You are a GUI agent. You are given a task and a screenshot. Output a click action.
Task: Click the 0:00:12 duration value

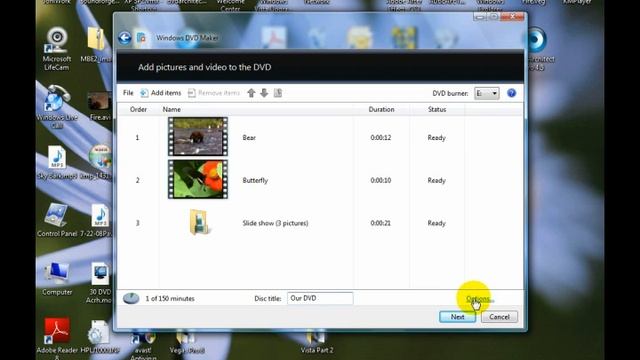coord(380,138)
